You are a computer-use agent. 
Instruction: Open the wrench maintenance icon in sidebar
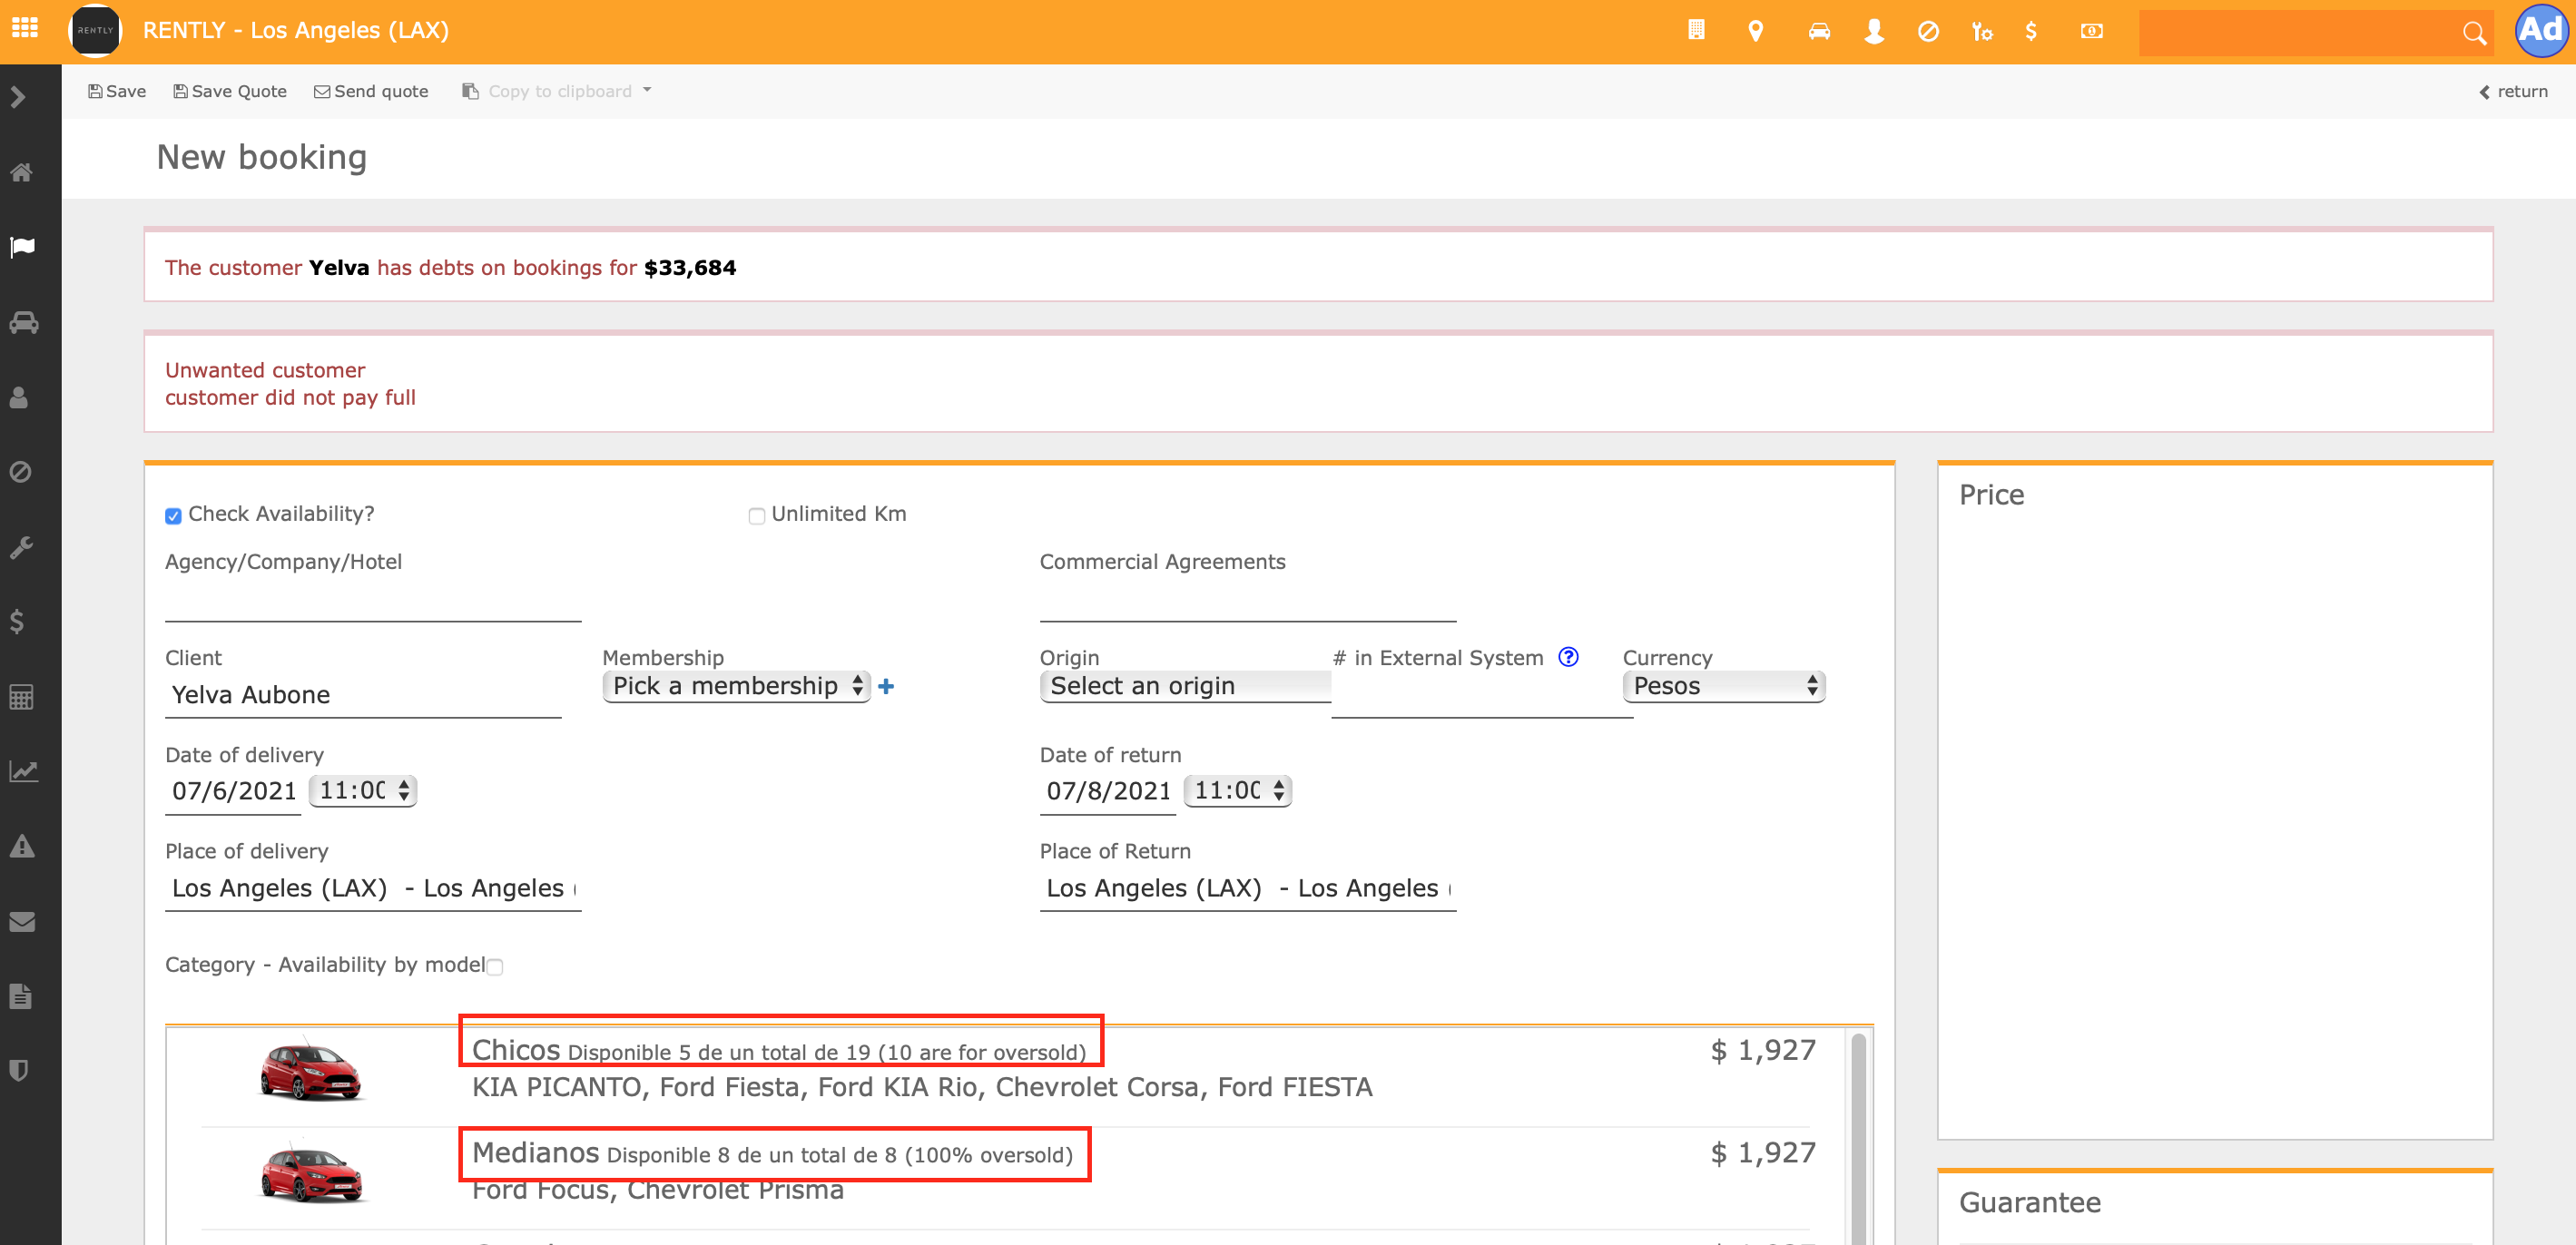pyautogui.click(x=21, y=547)
